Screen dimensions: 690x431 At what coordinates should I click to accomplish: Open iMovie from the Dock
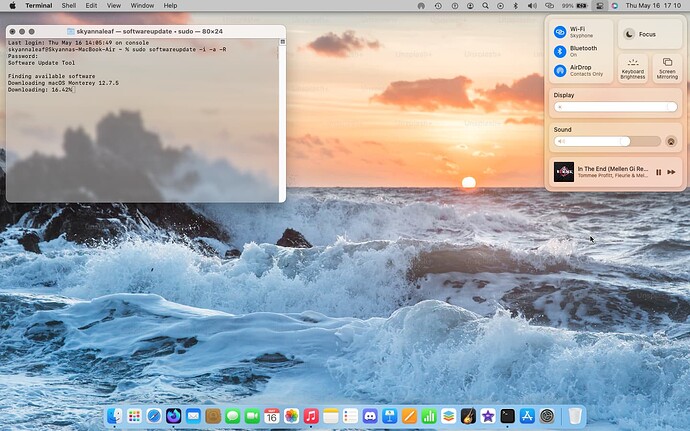click(488, 416)
